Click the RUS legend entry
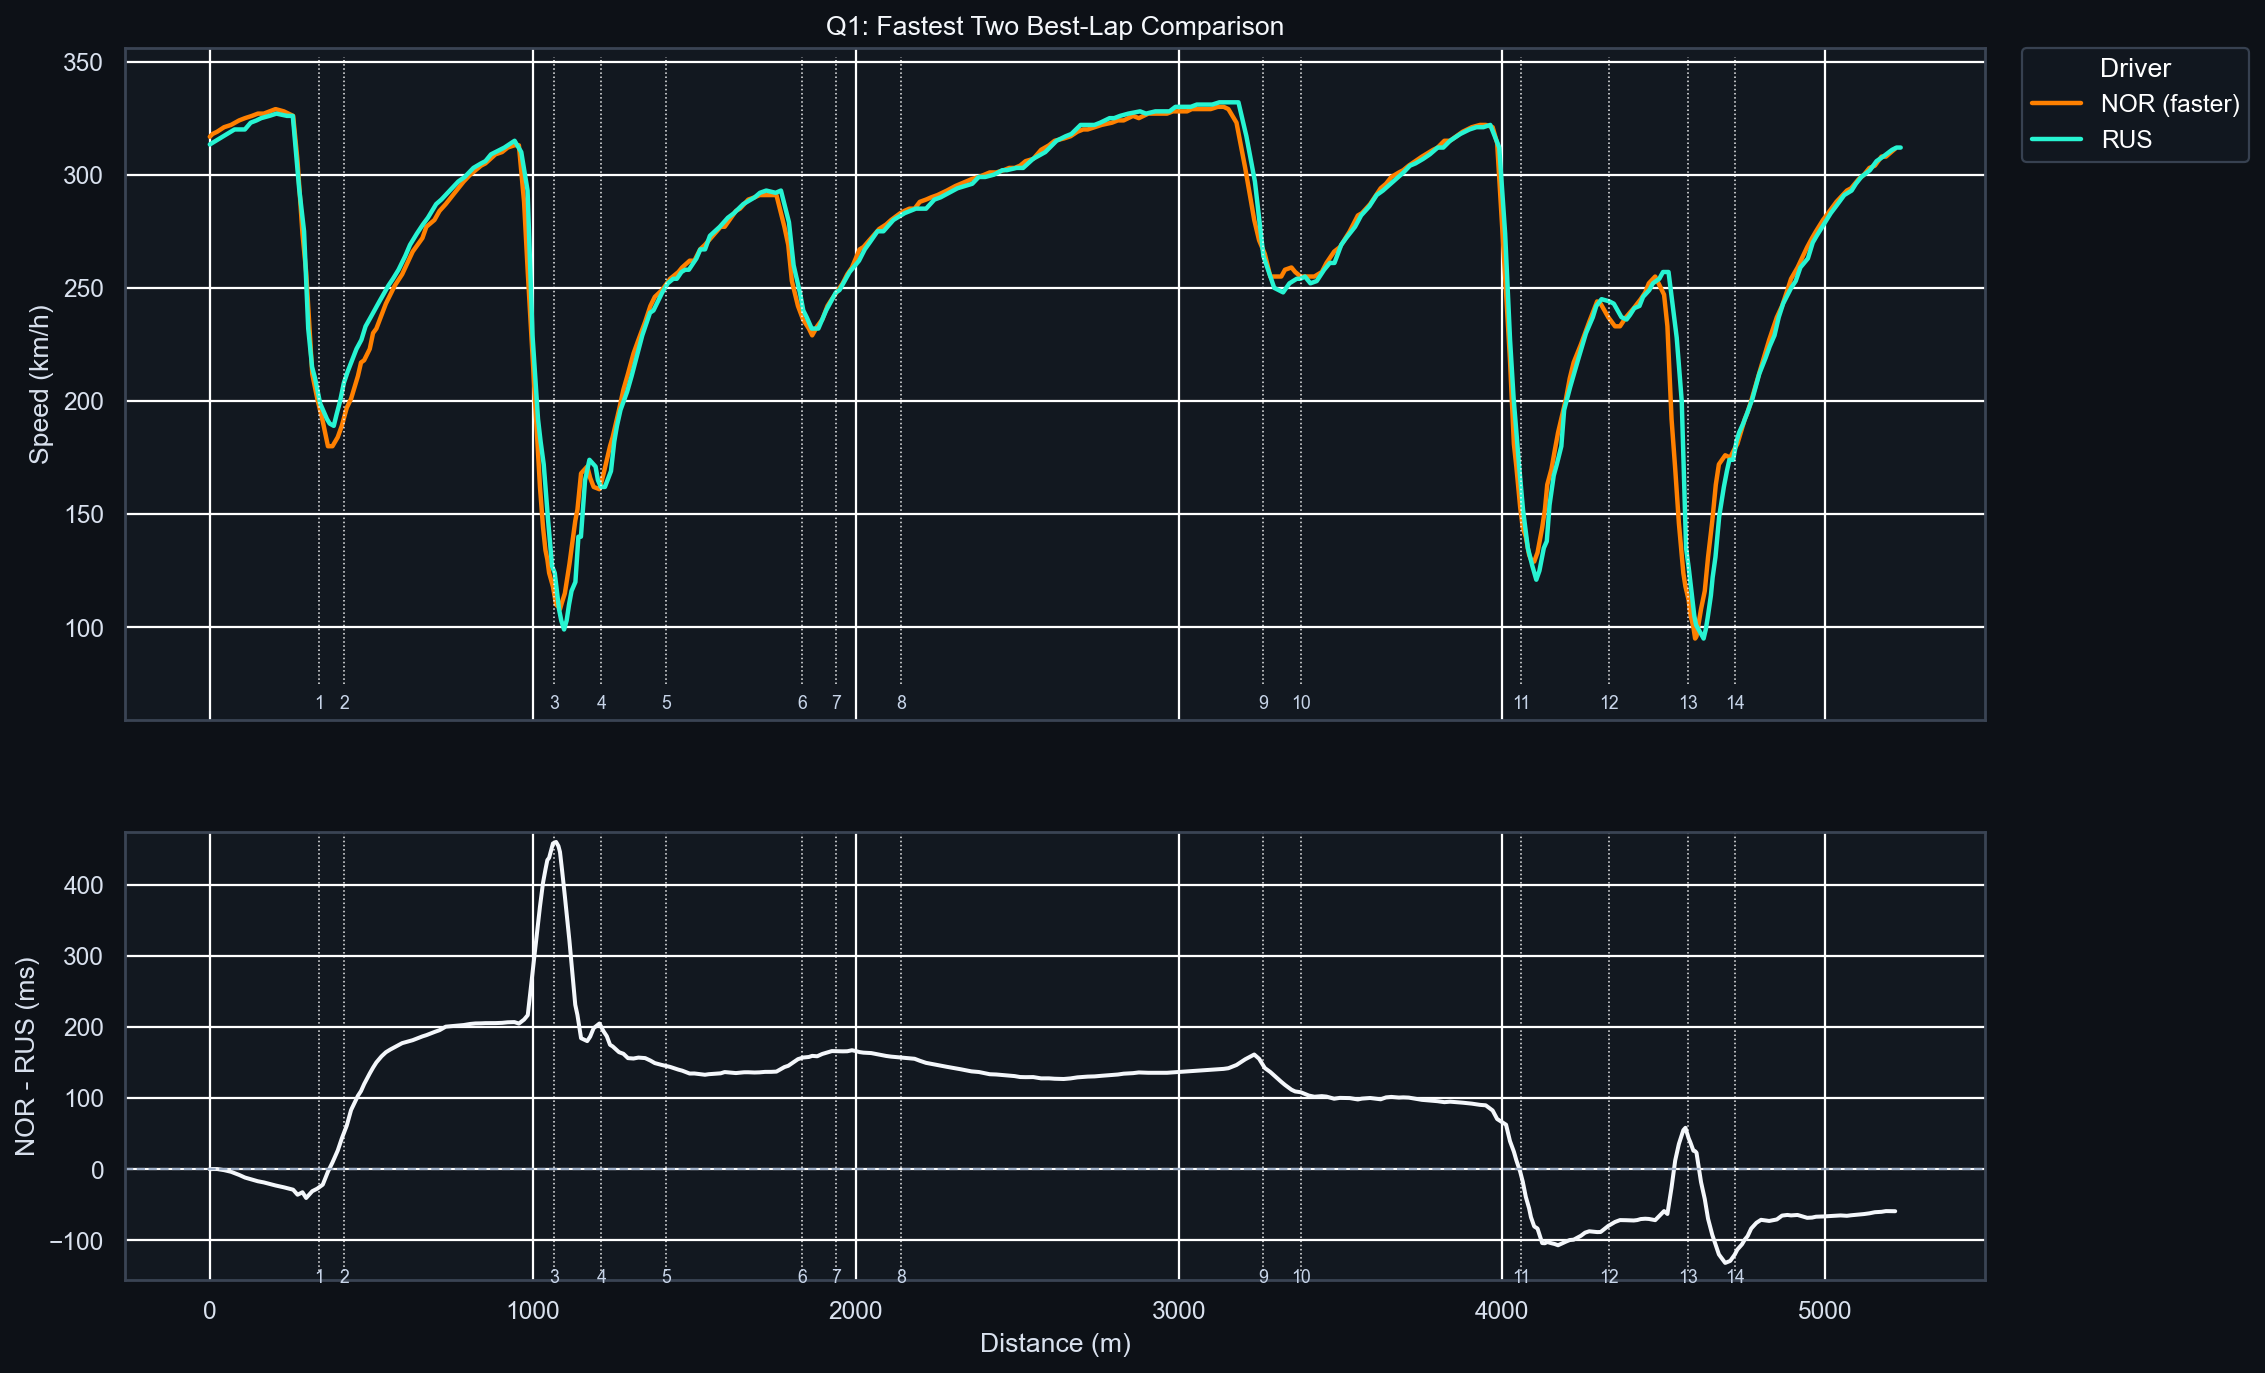 point(2126,140)
